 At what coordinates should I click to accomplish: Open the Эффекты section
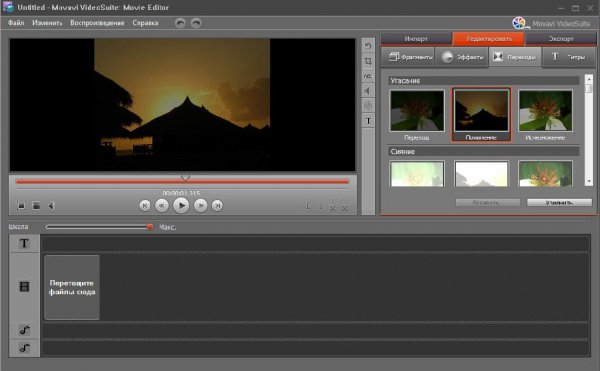tap(462, 57)
